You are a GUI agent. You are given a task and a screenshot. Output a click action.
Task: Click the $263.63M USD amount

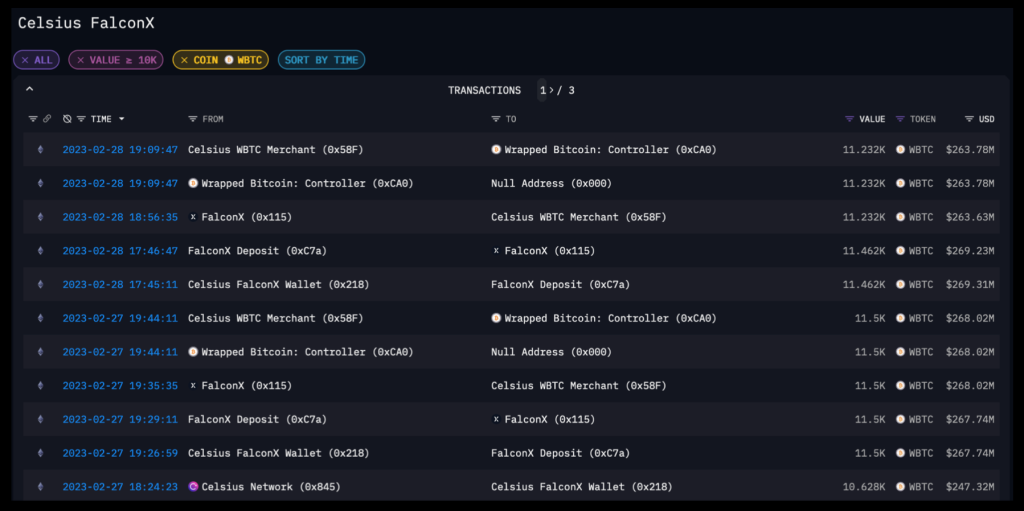[970, 217]
